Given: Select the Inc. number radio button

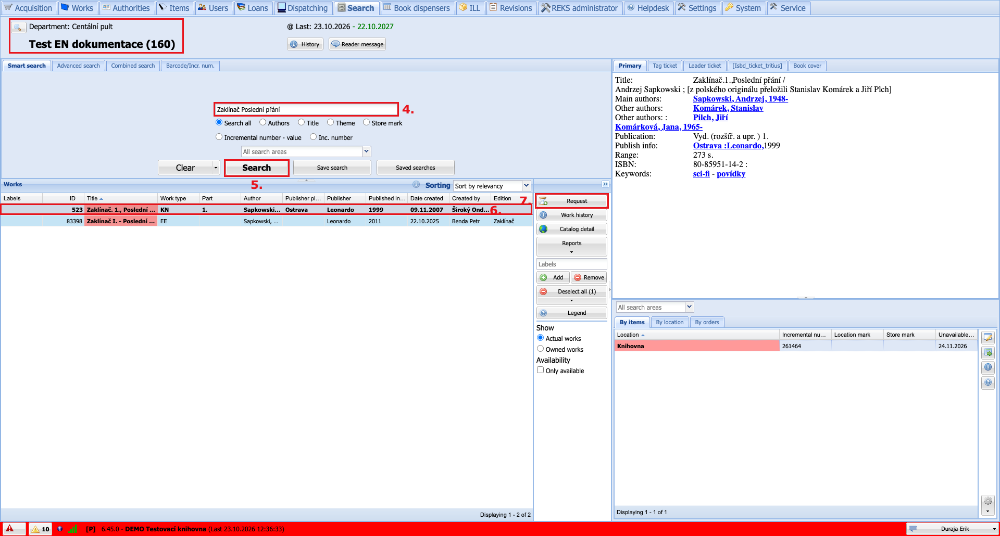Looking at the screenshot, I should [x=313, y=137].
